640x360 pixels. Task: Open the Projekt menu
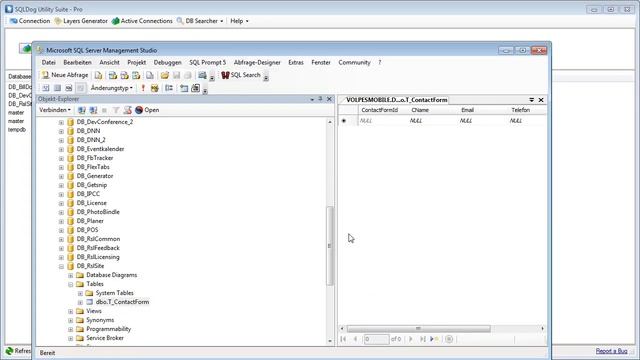pyautogui.click(x=136, y=62)
